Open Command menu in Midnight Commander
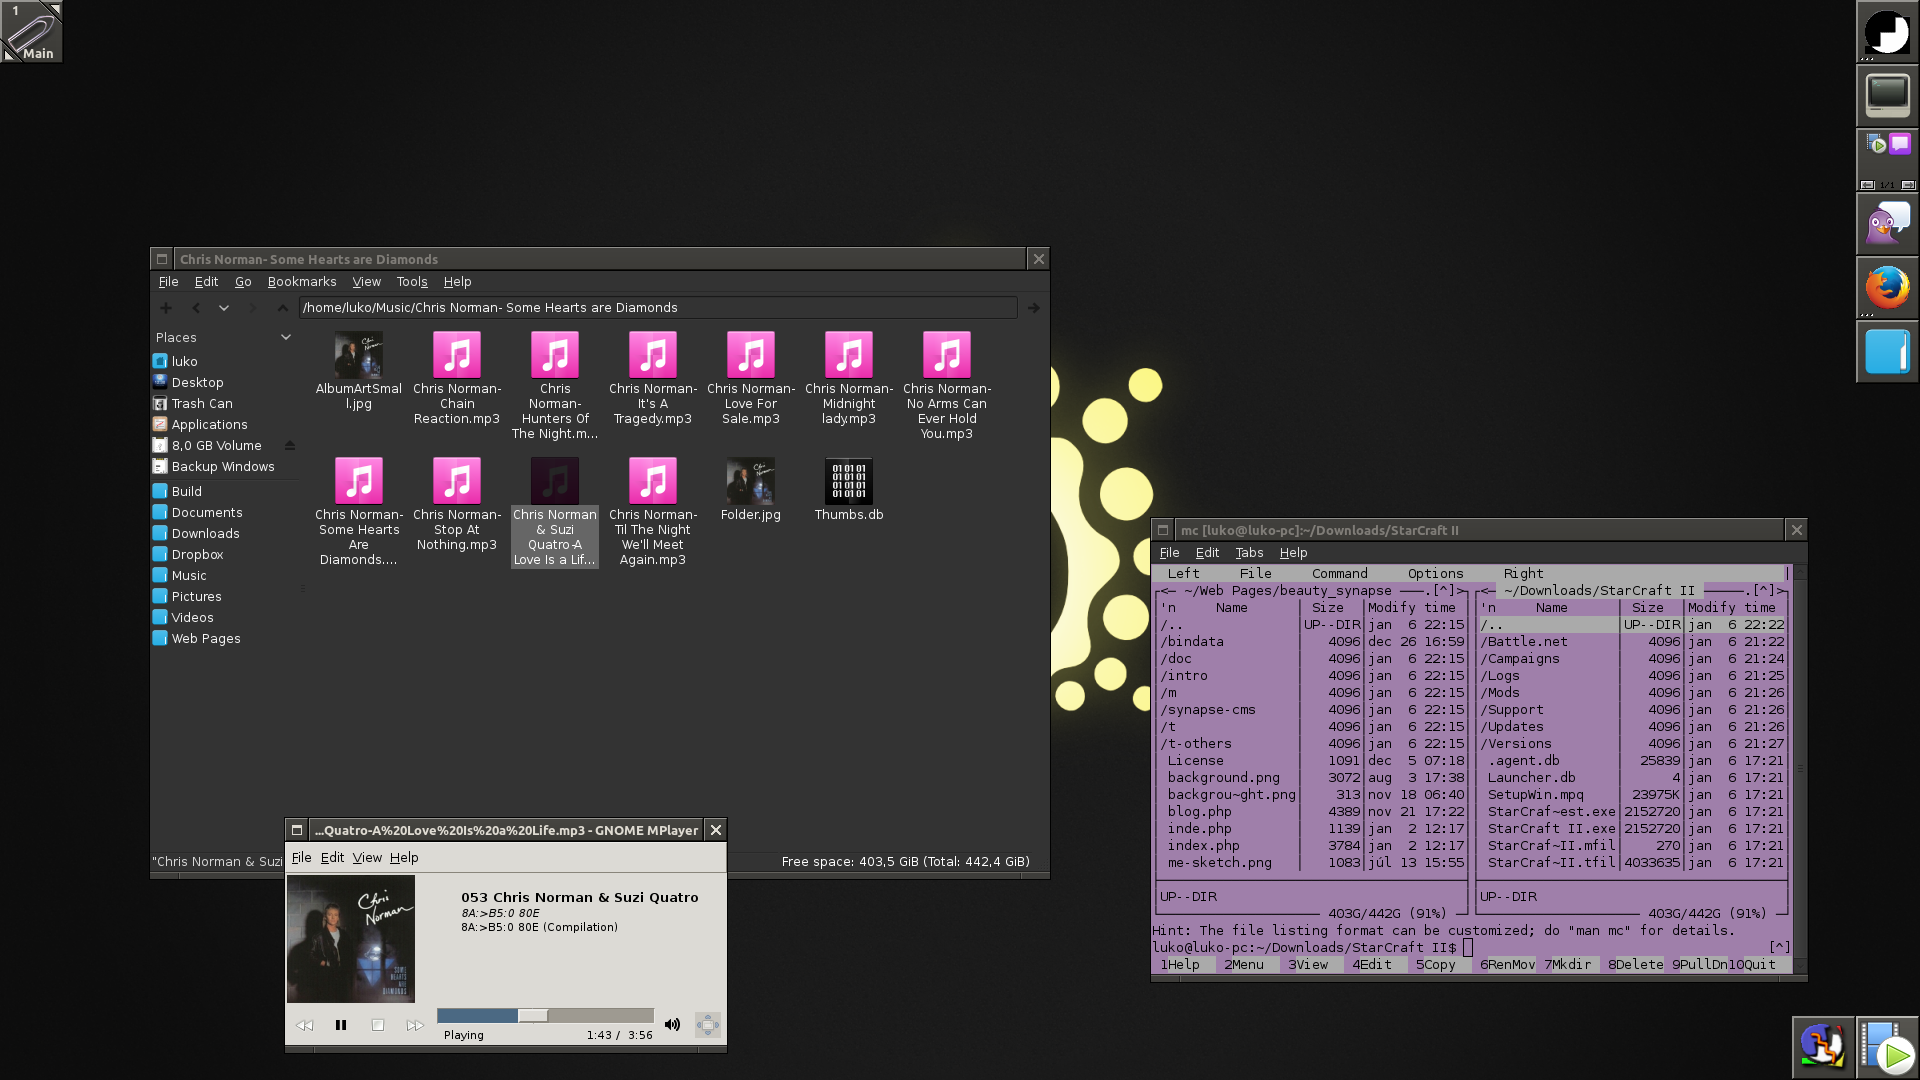The width and height of the screenshot is (1920, 1080). click(x=1339, y=574)
